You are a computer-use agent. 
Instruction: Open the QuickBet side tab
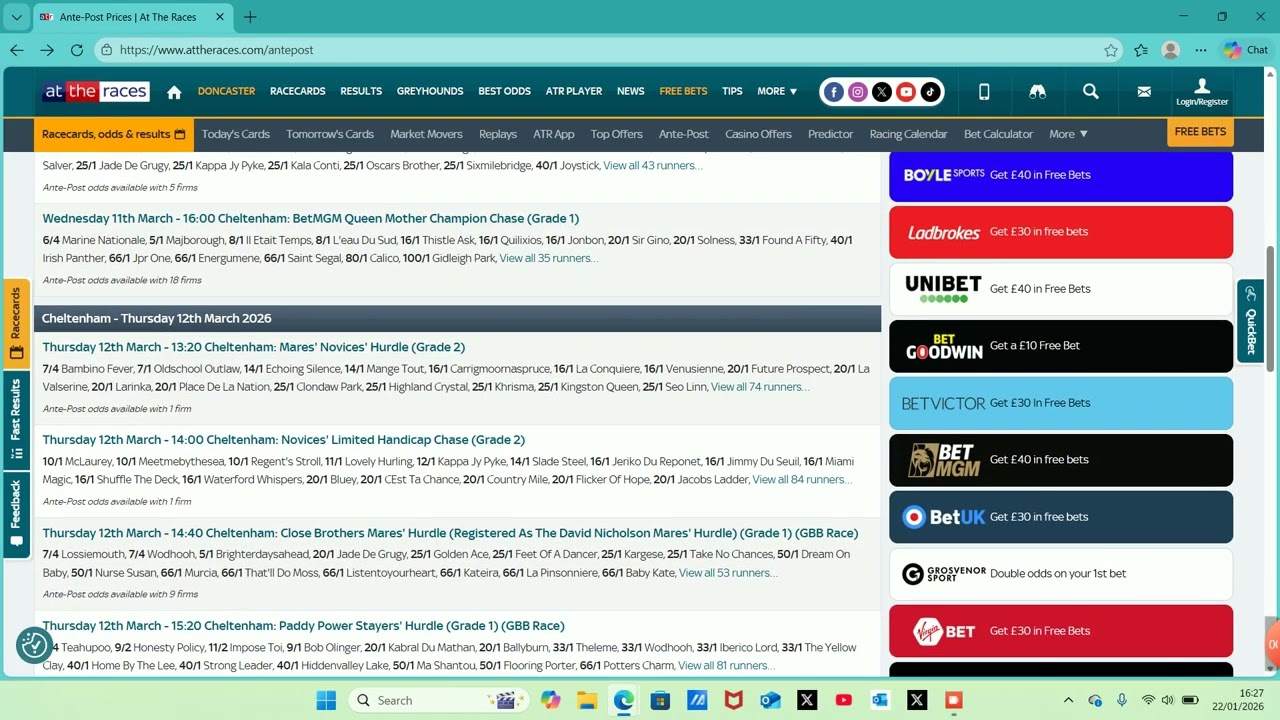1250,320
